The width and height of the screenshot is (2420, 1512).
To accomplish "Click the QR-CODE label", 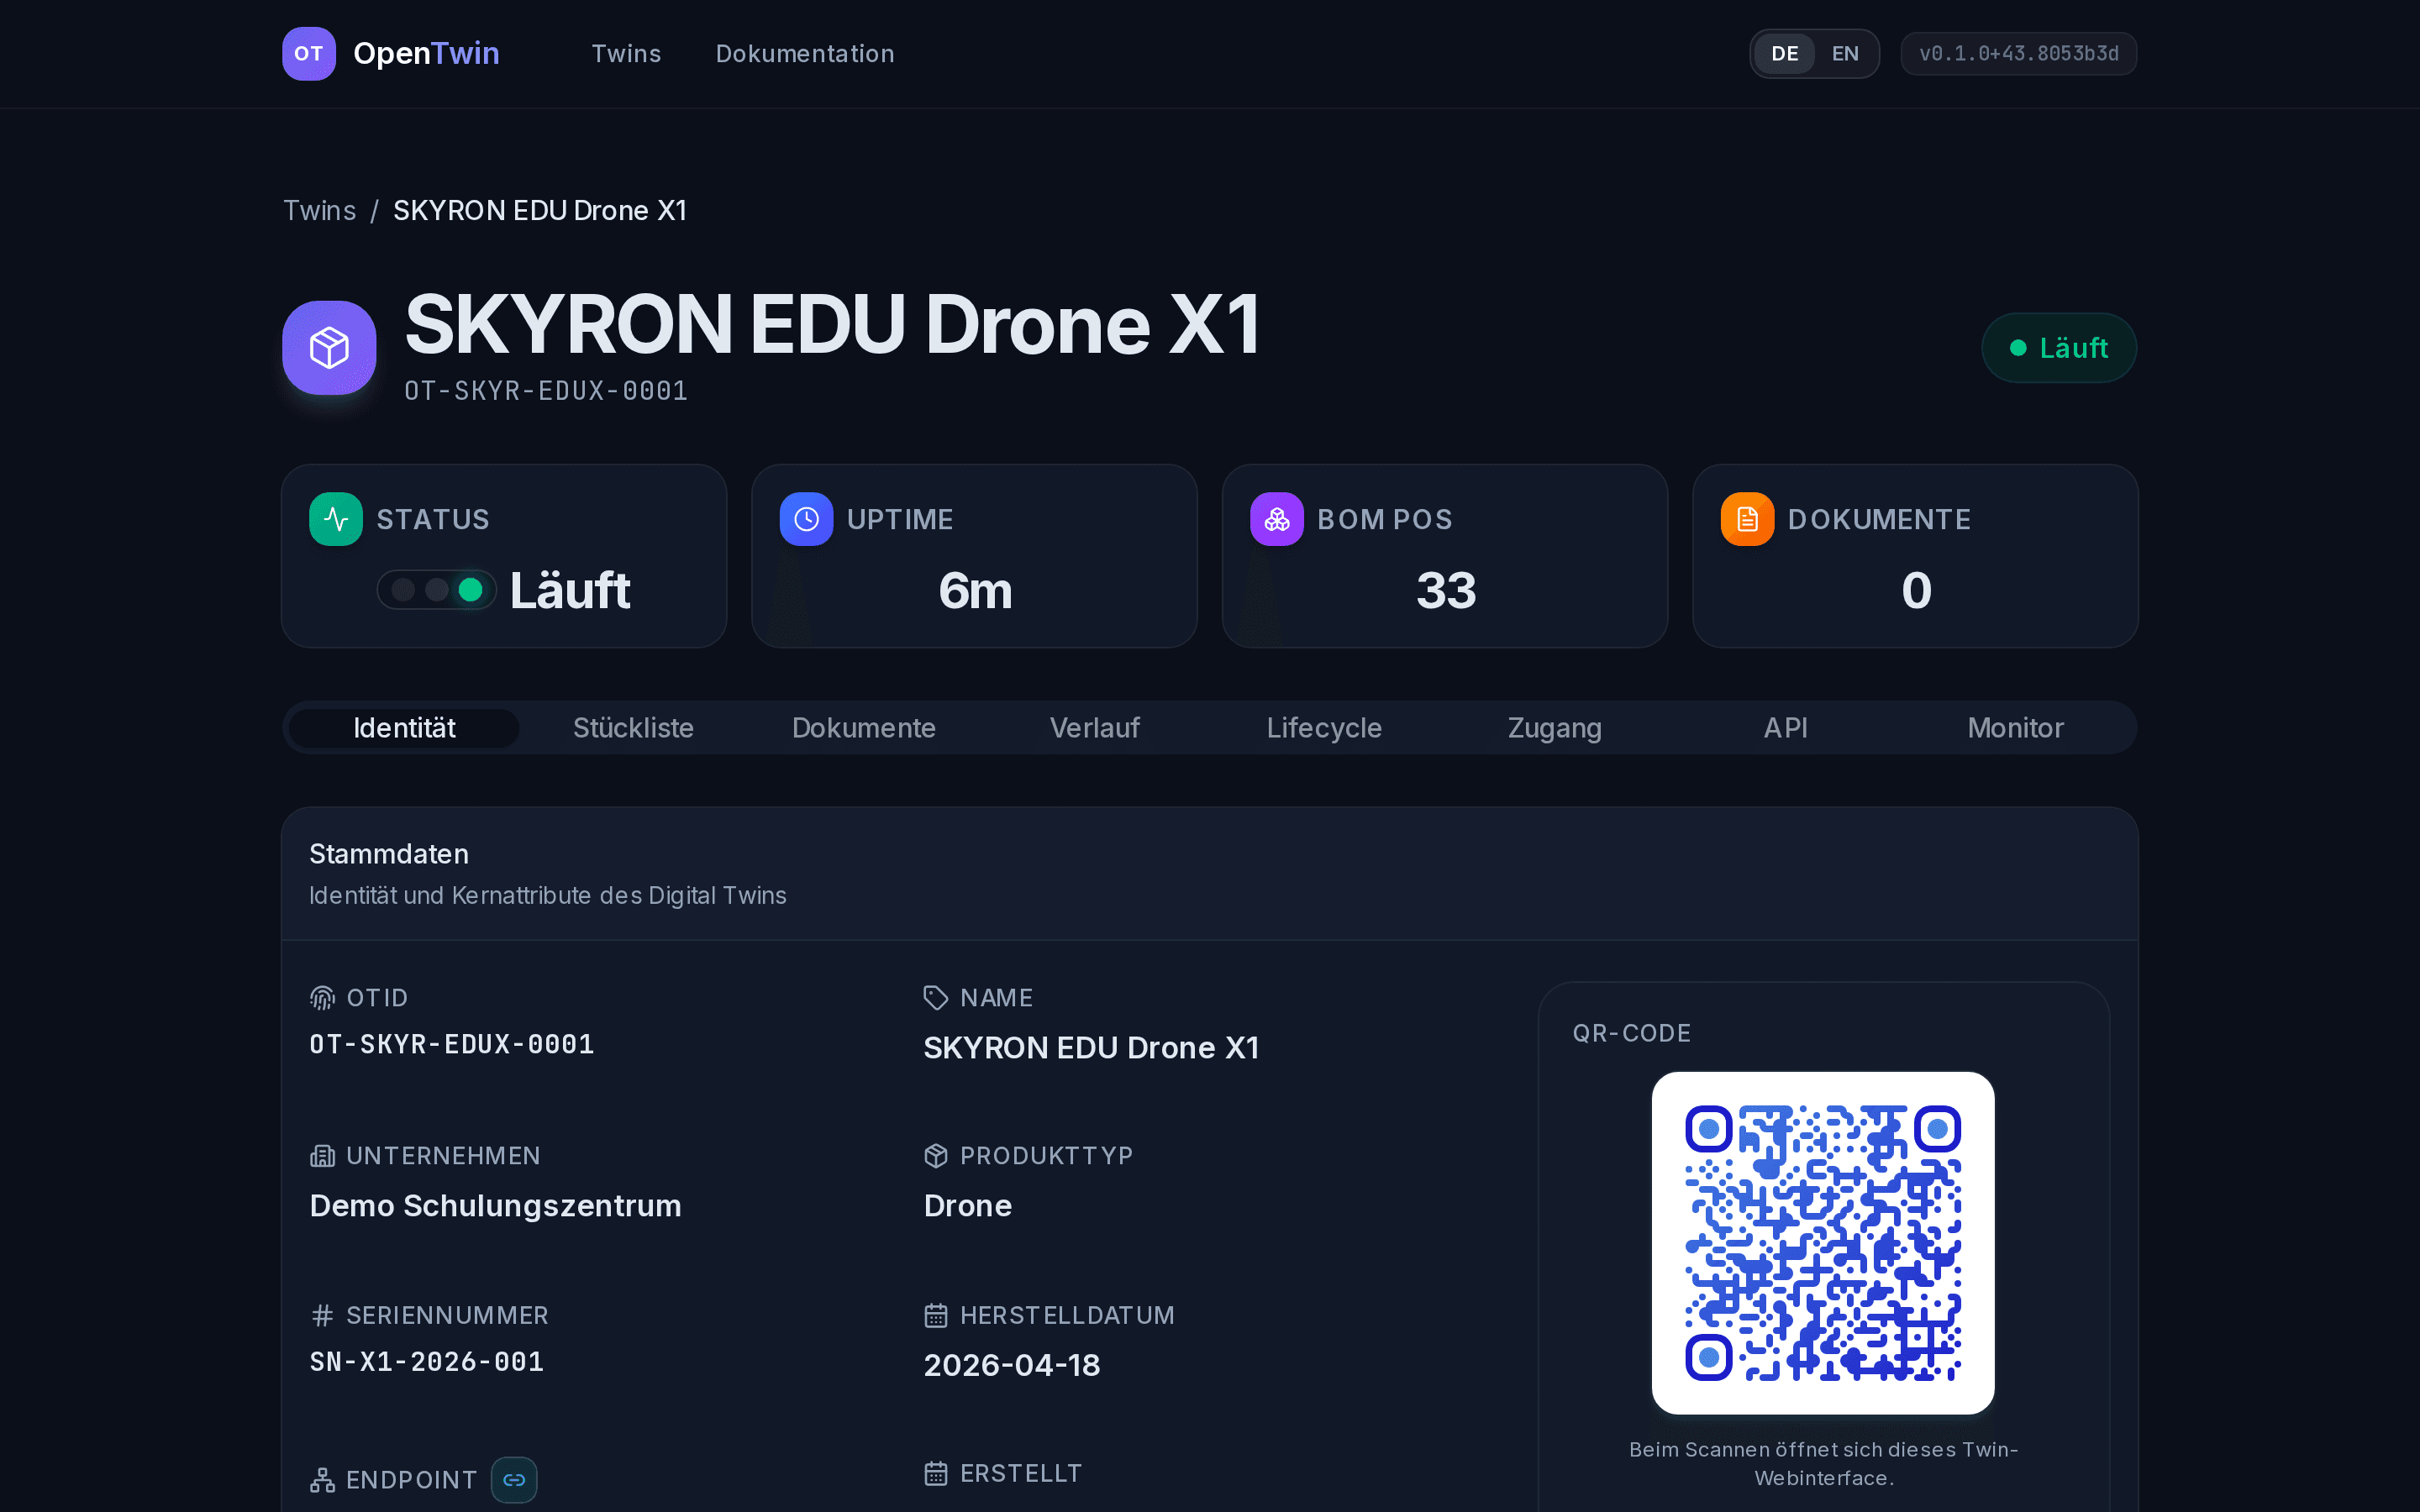I will point(1632,1033).
